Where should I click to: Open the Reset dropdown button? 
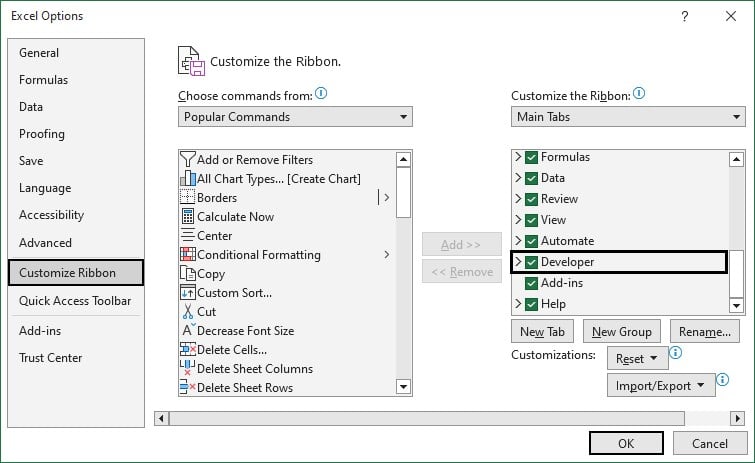(x=637, y=359)
